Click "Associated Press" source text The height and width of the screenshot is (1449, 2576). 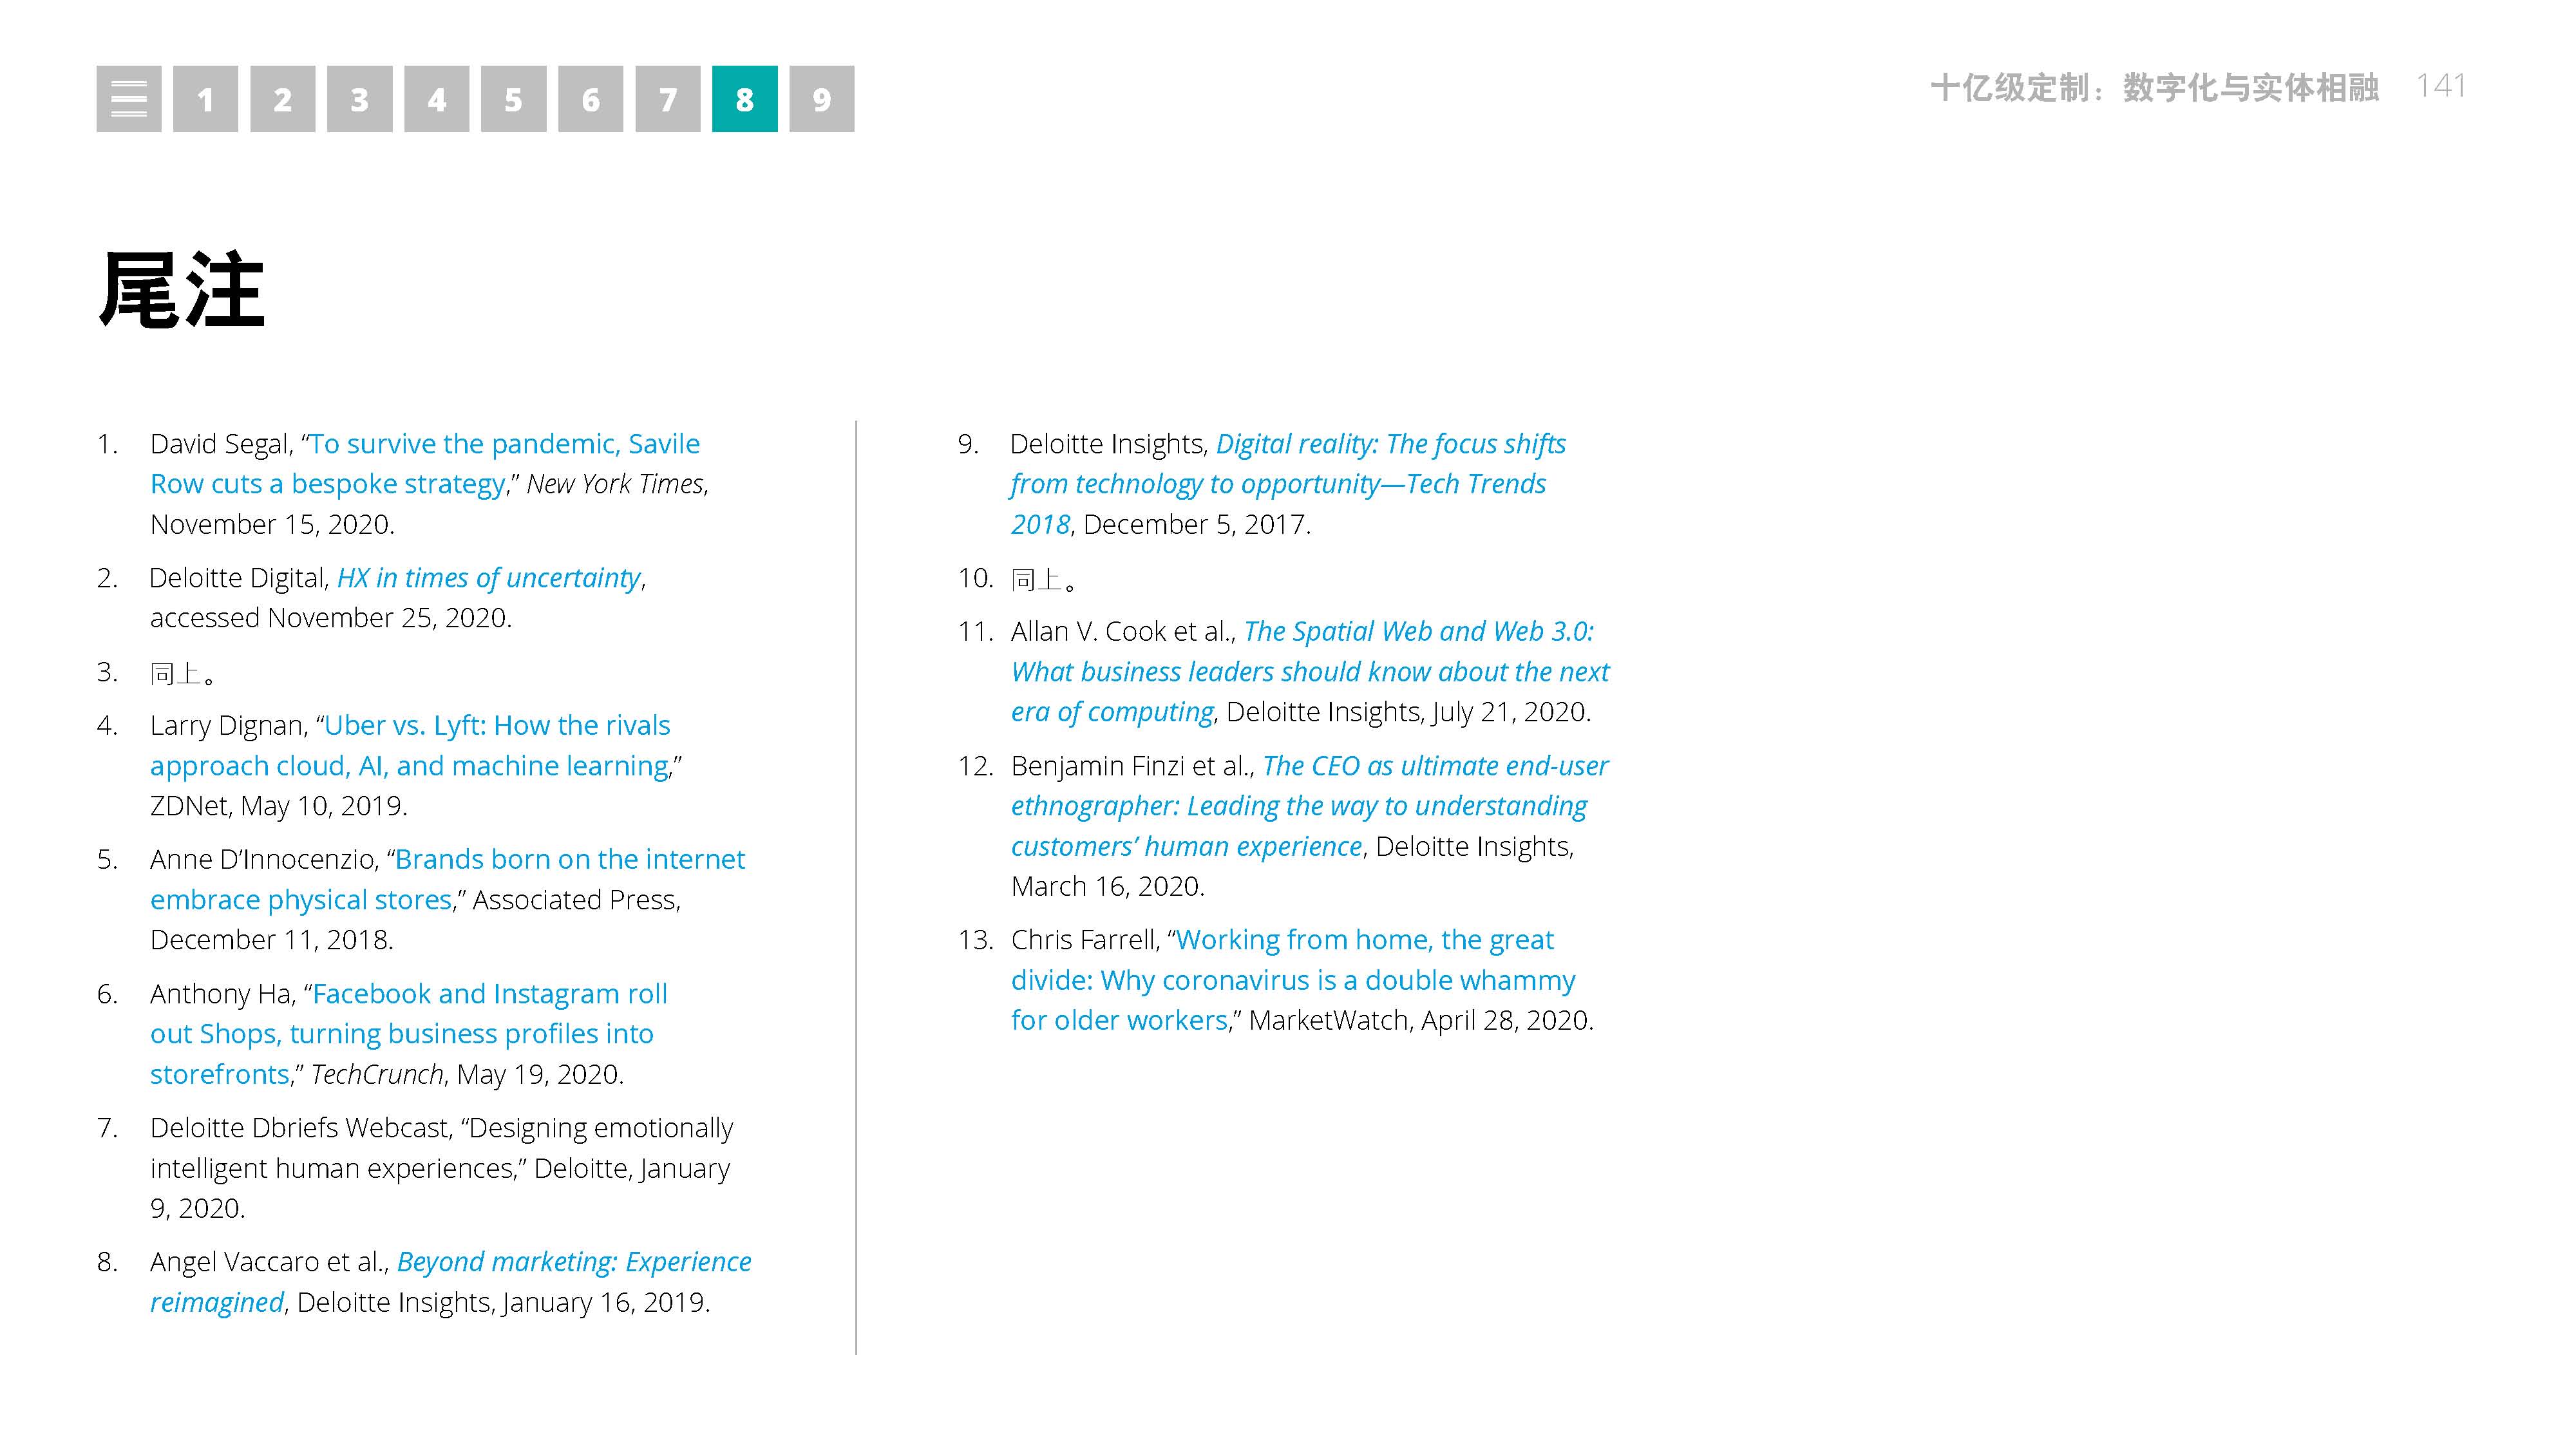(575, 900)
